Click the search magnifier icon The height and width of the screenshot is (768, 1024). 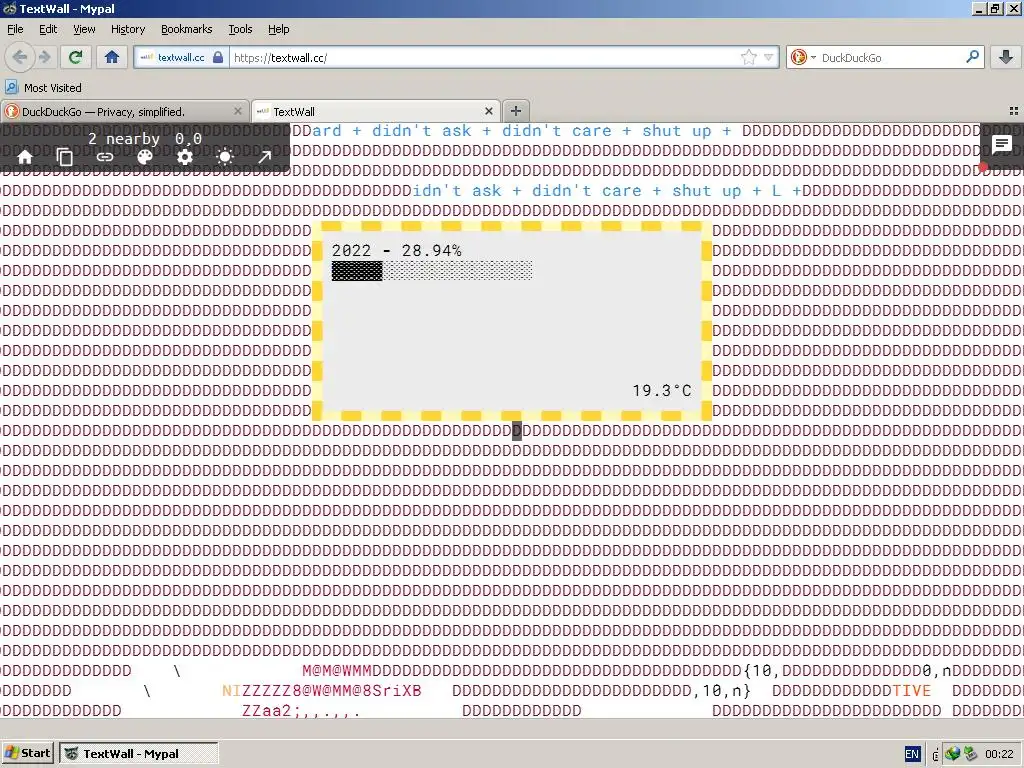click(x=972, y=57)
